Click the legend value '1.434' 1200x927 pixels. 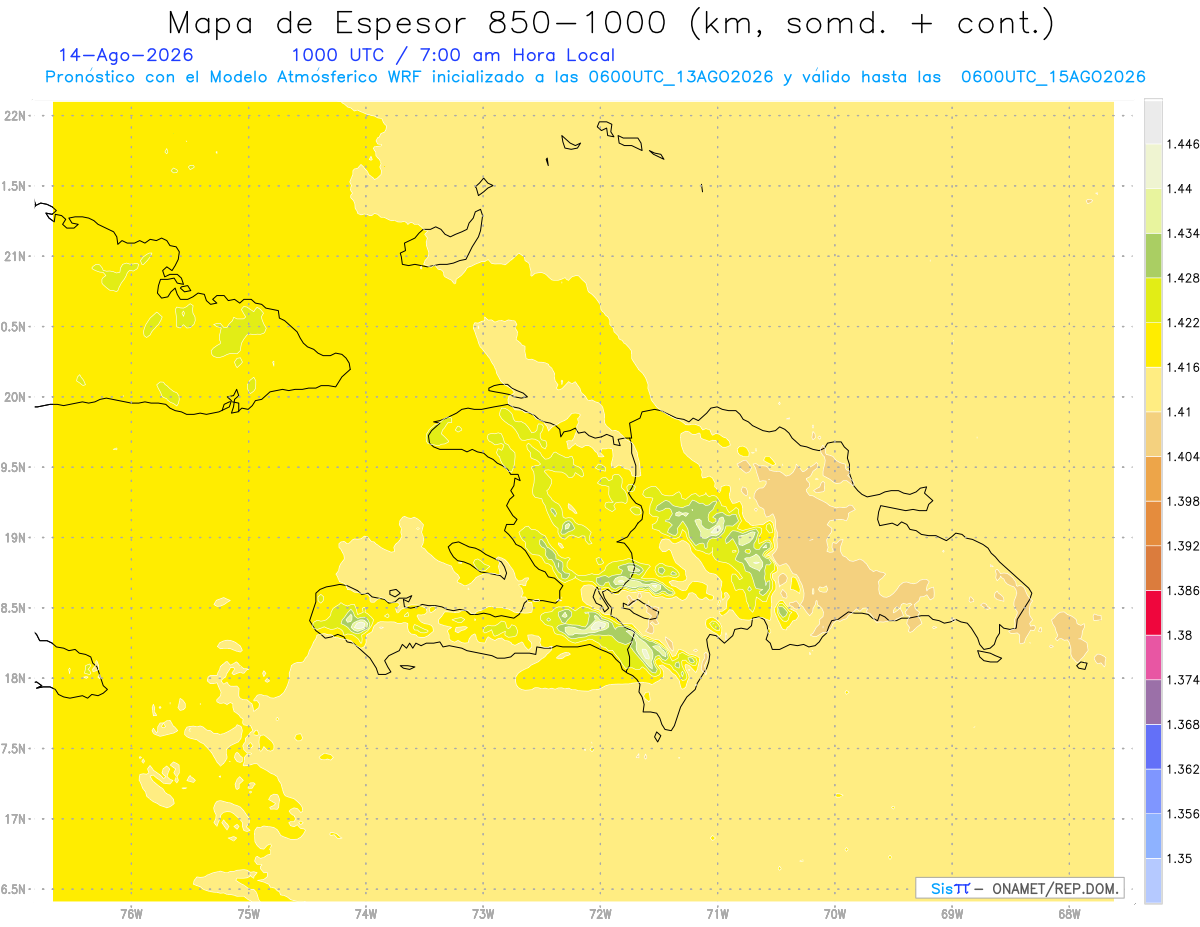point(1183,233)
